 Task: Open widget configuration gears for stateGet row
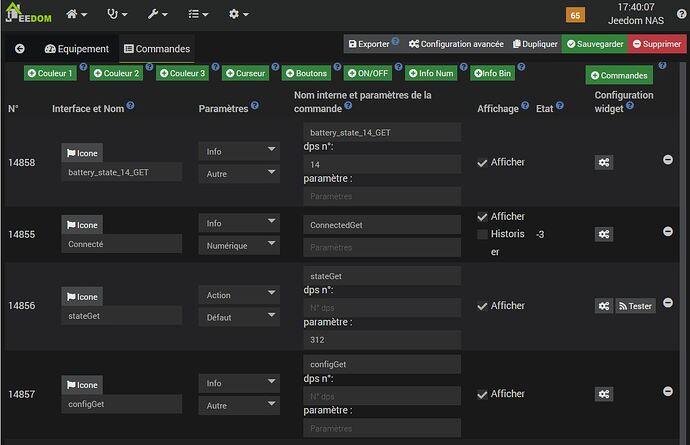tap(604, 306)
